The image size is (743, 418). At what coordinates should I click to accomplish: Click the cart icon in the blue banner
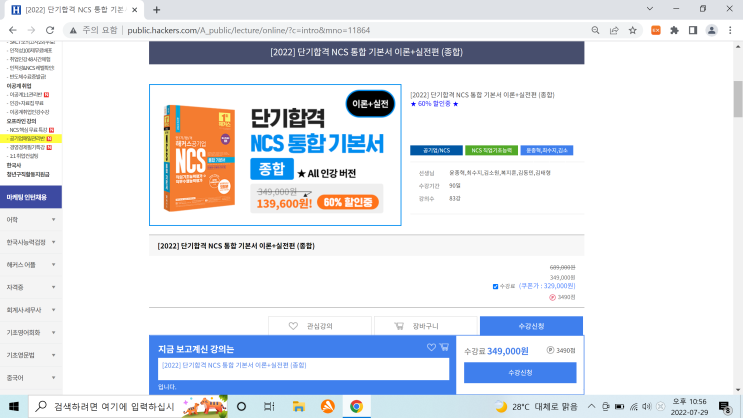click(444, 347)
